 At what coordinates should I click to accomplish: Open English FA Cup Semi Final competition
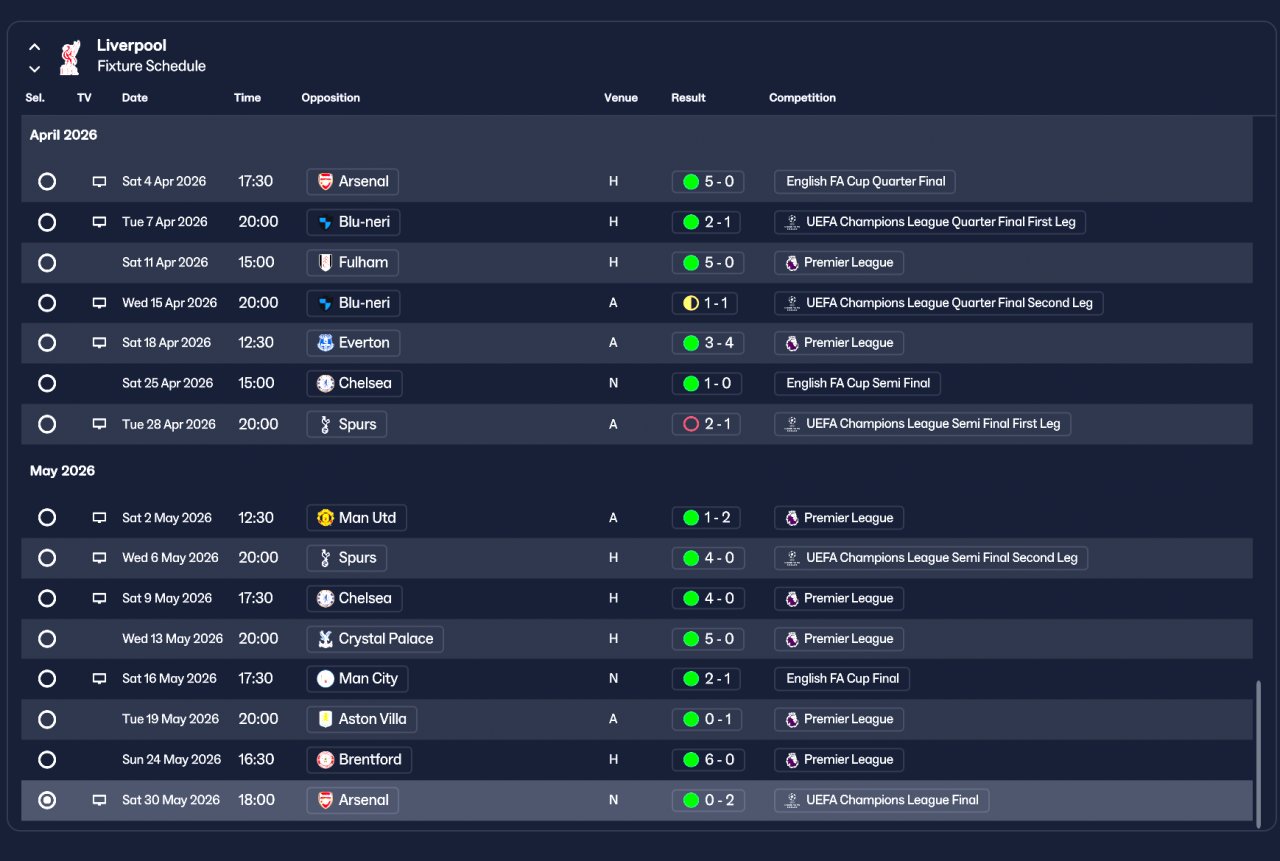[858, 383]
